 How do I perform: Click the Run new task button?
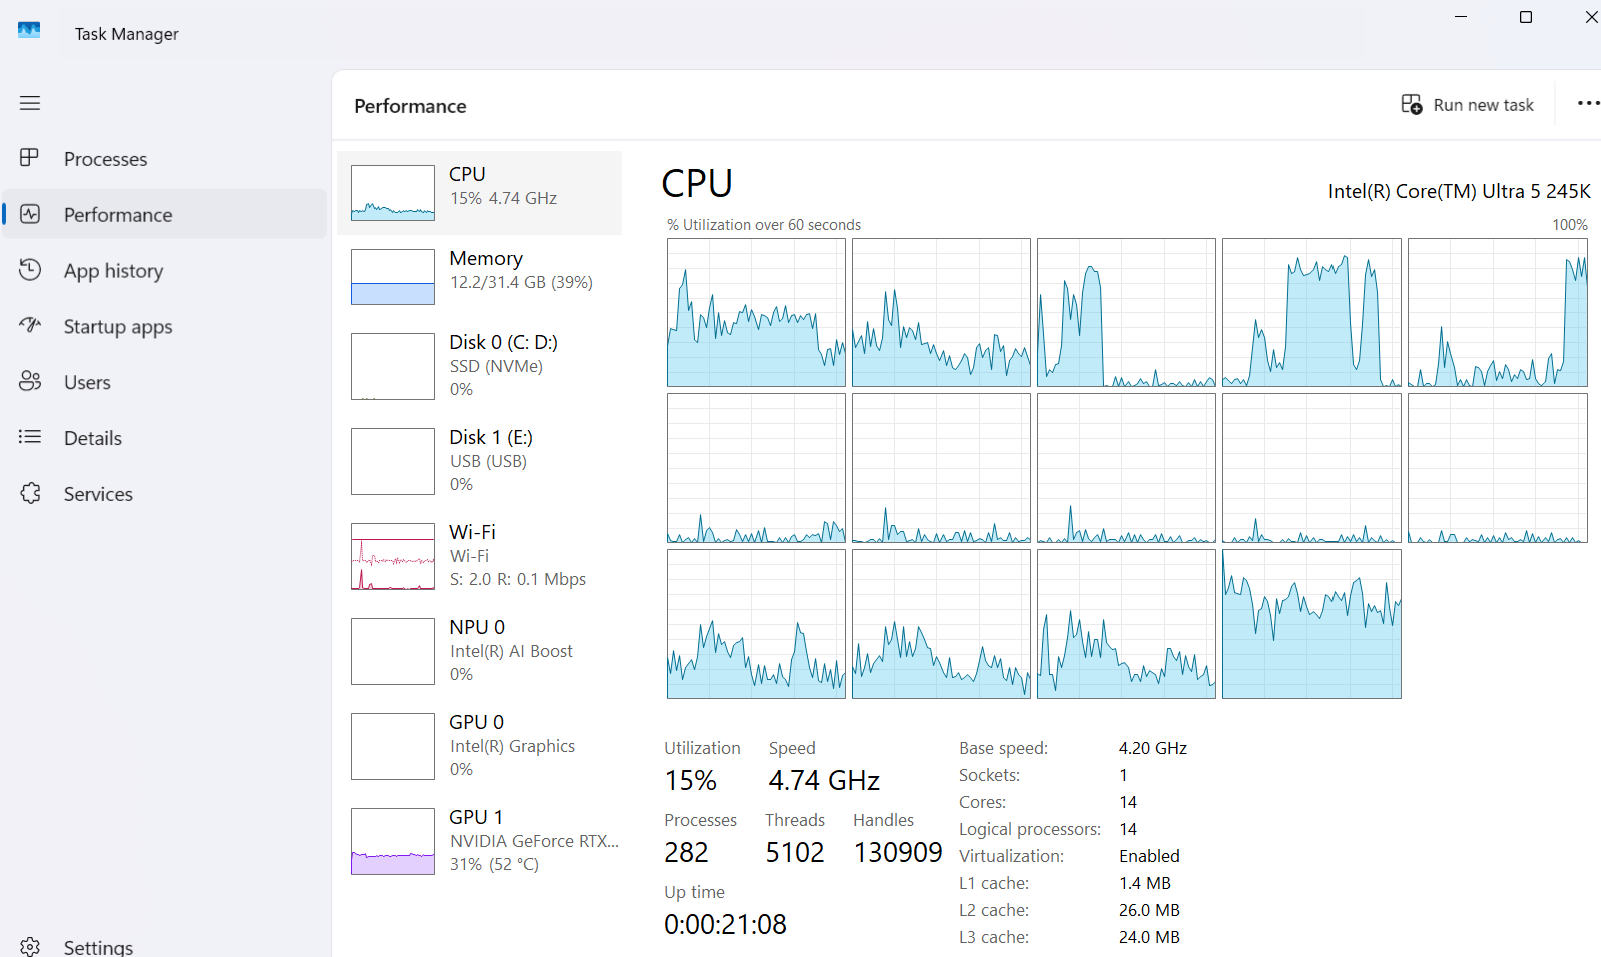(1467, 105)
